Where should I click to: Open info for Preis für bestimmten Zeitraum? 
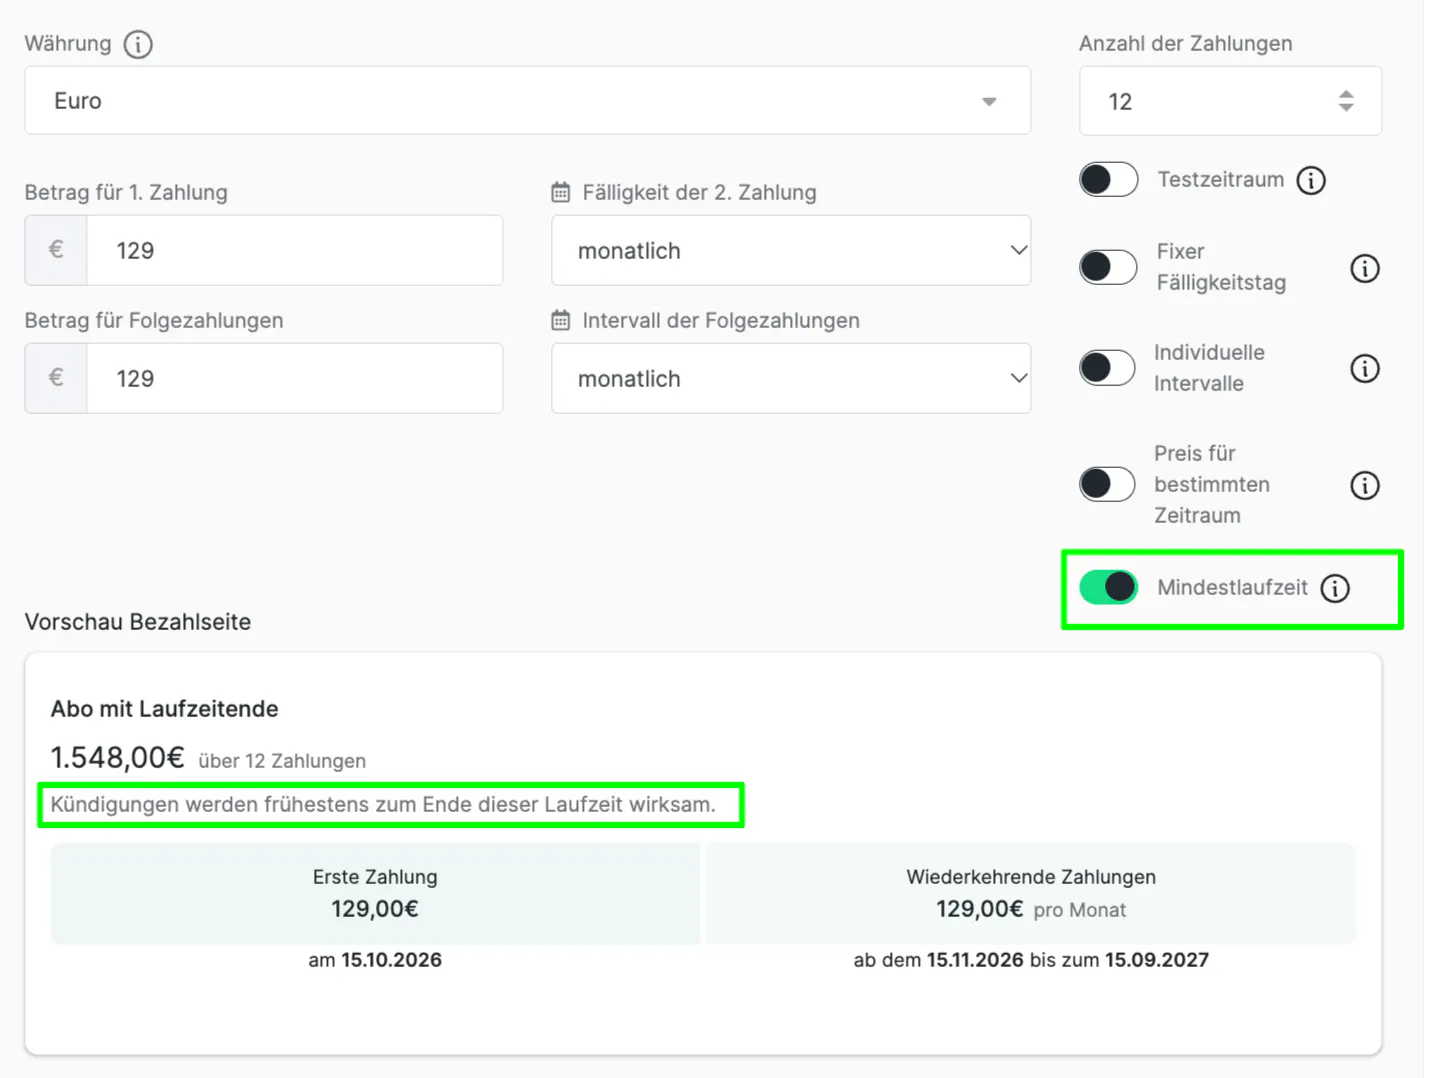click(1365, 485)
